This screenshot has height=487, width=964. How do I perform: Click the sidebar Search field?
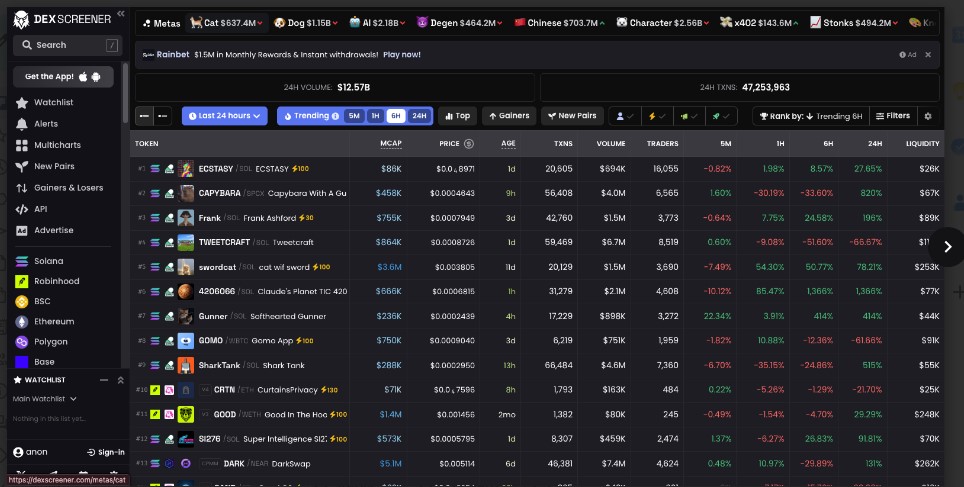click(x=68, y=46)
